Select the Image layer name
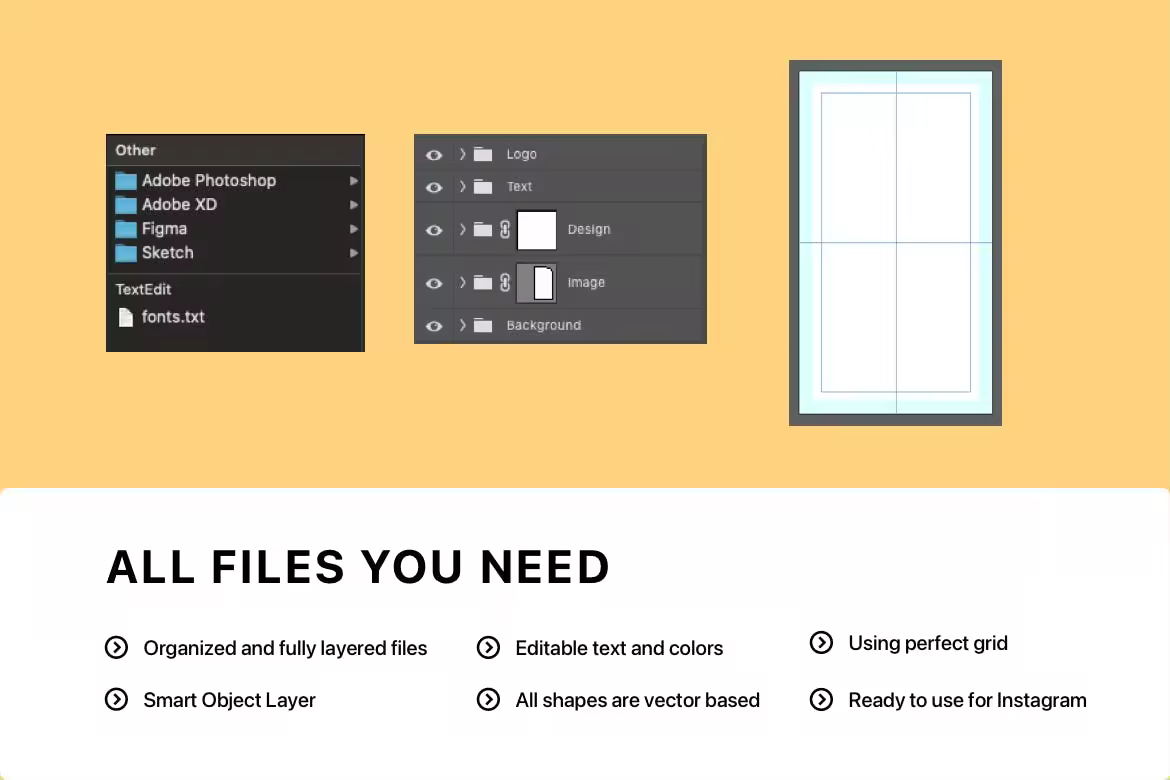1170x780 pixels. point(586,283)
